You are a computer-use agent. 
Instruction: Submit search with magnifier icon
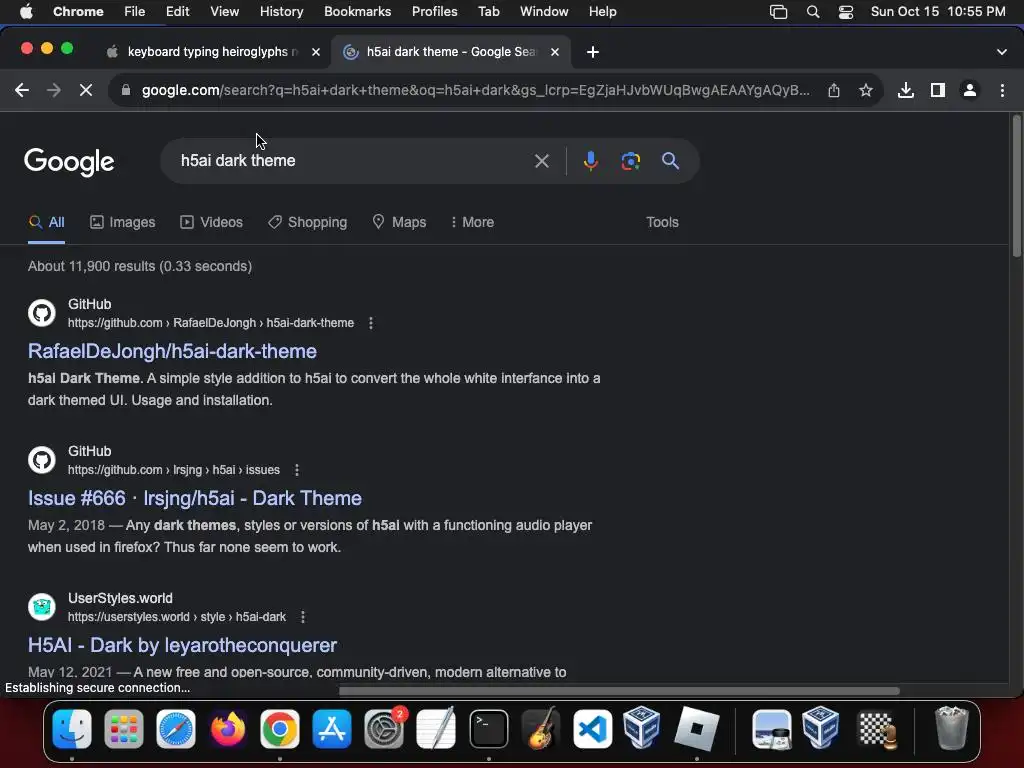point(670,161)
